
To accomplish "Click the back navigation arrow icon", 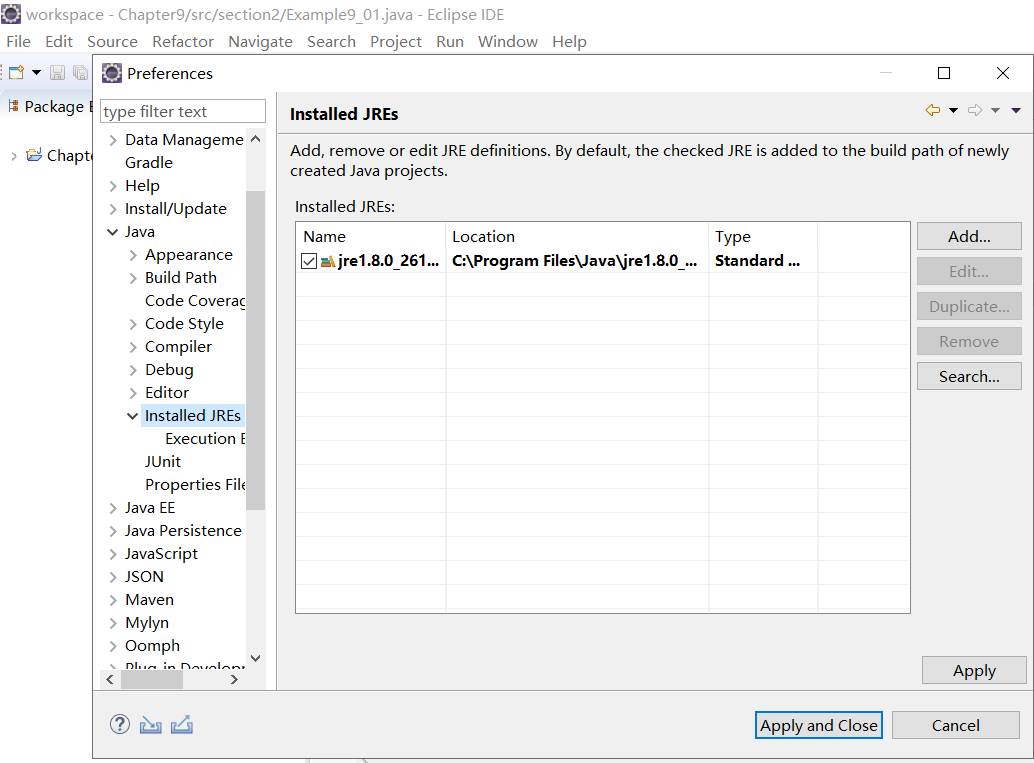I will click(932, 110).
